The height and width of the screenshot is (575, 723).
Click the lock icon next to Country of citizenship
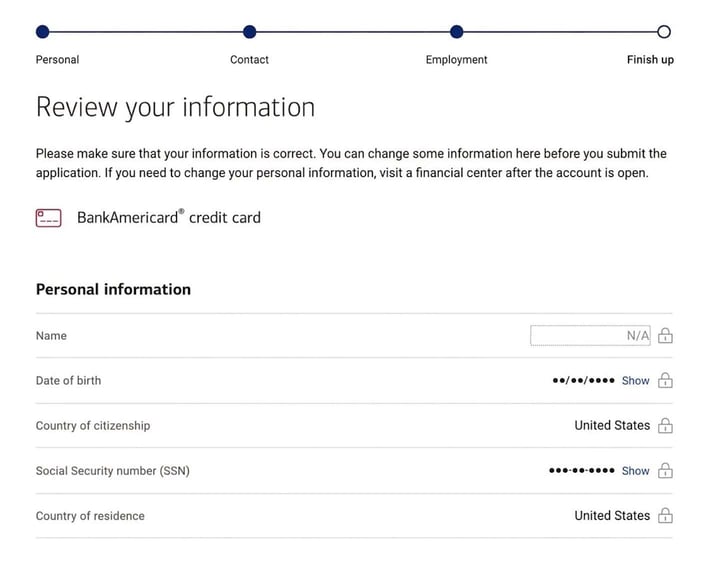click(x=665, y=425)
